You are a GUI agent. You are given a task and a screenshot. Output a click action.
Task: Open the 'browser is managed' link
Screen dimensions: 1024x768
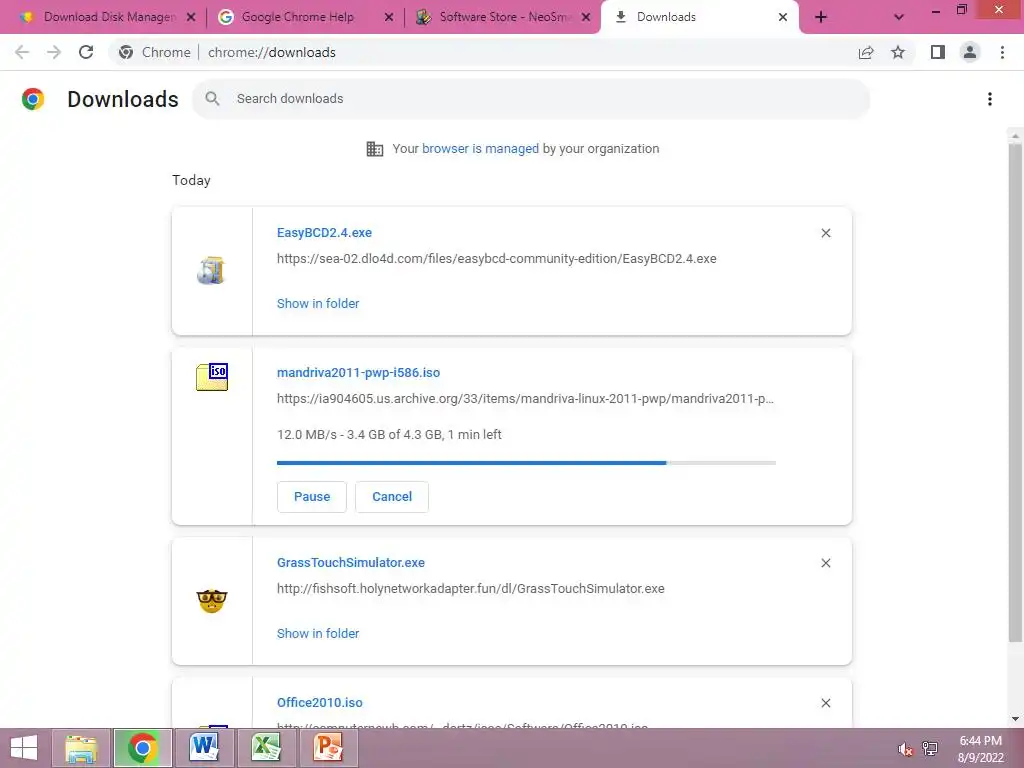pos(480,149)
